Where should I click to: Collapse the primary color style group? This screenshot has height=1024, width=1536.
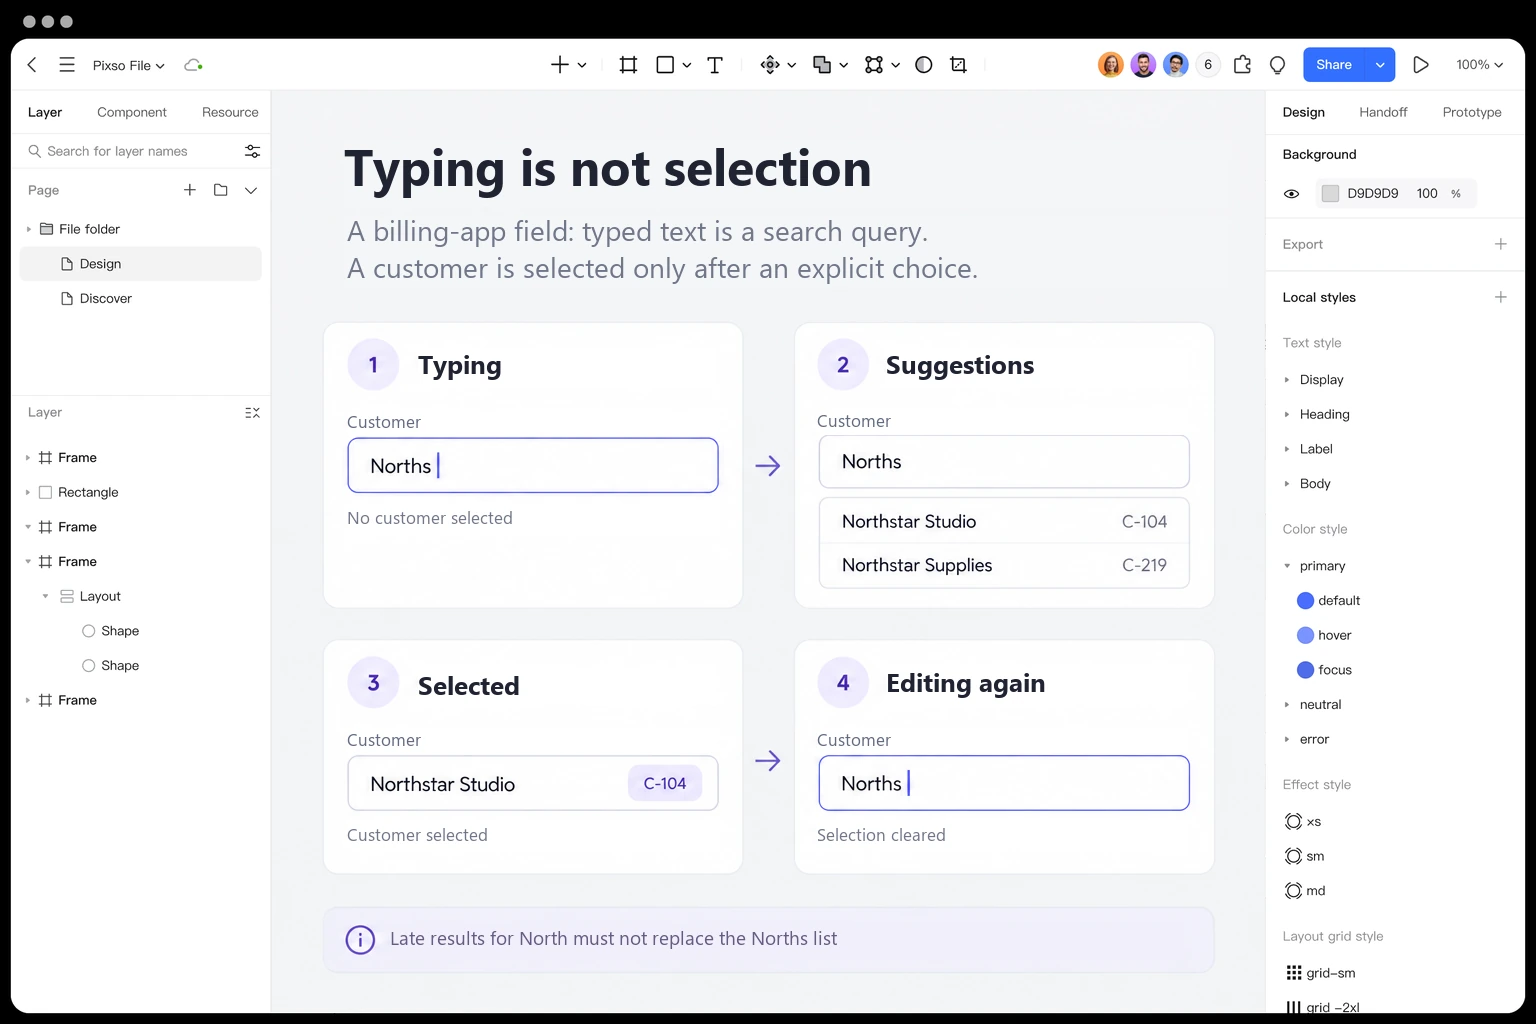point(1287,566)
